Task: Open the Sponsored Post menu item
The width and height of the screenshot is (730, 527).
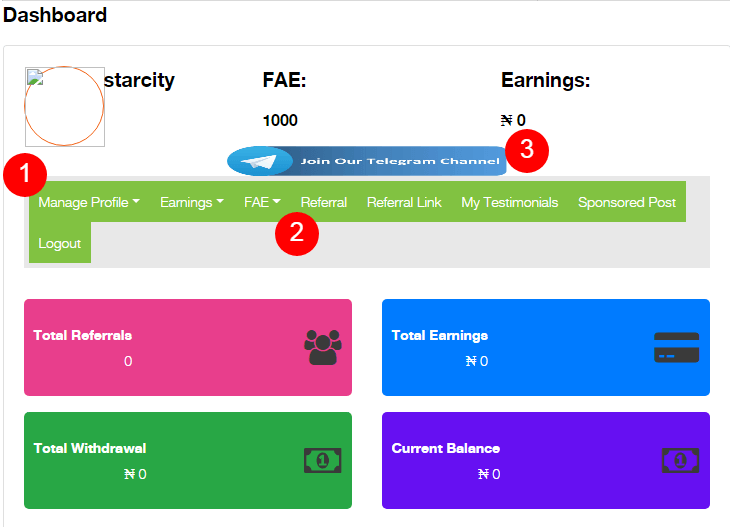Action: point(627,202)
